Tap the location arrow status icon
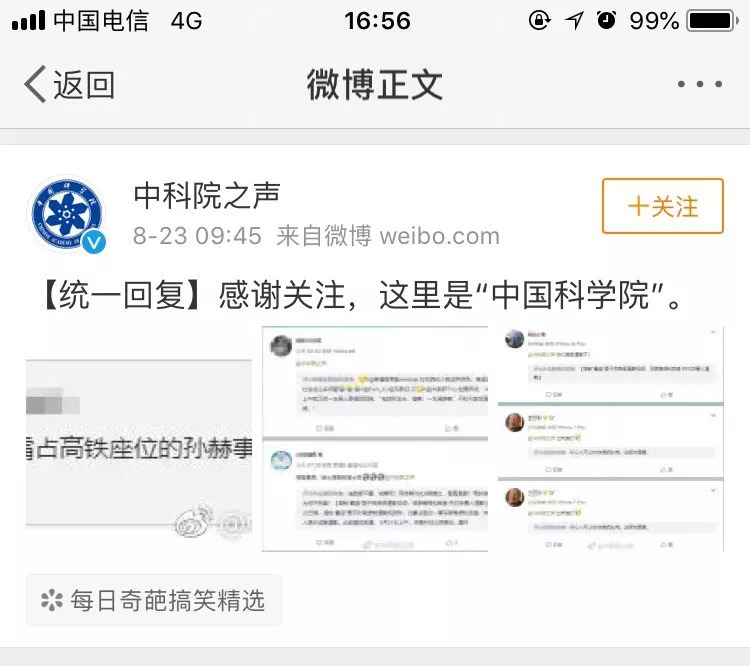Image resolution: width=750 pixels, height=666 pixels. (x=574, y=21)
